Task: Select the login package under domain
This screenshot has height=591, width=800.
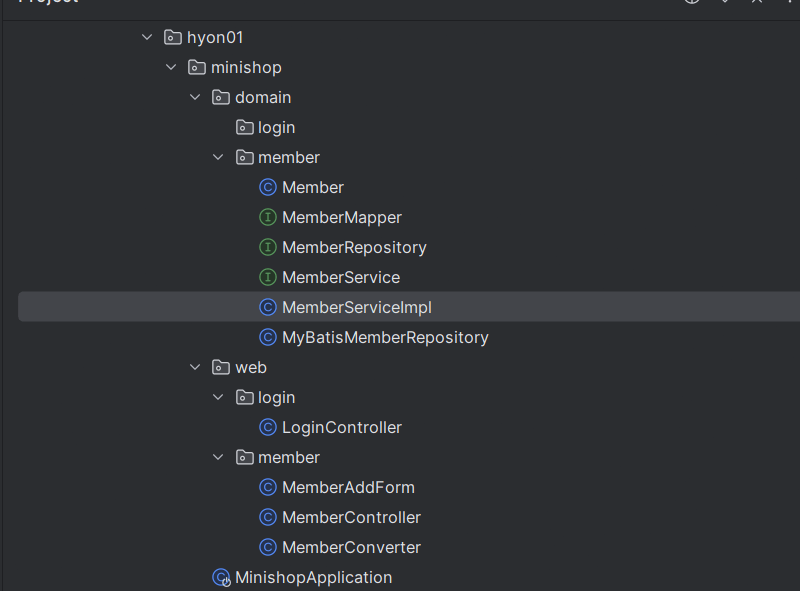Action: pos(276,128)
